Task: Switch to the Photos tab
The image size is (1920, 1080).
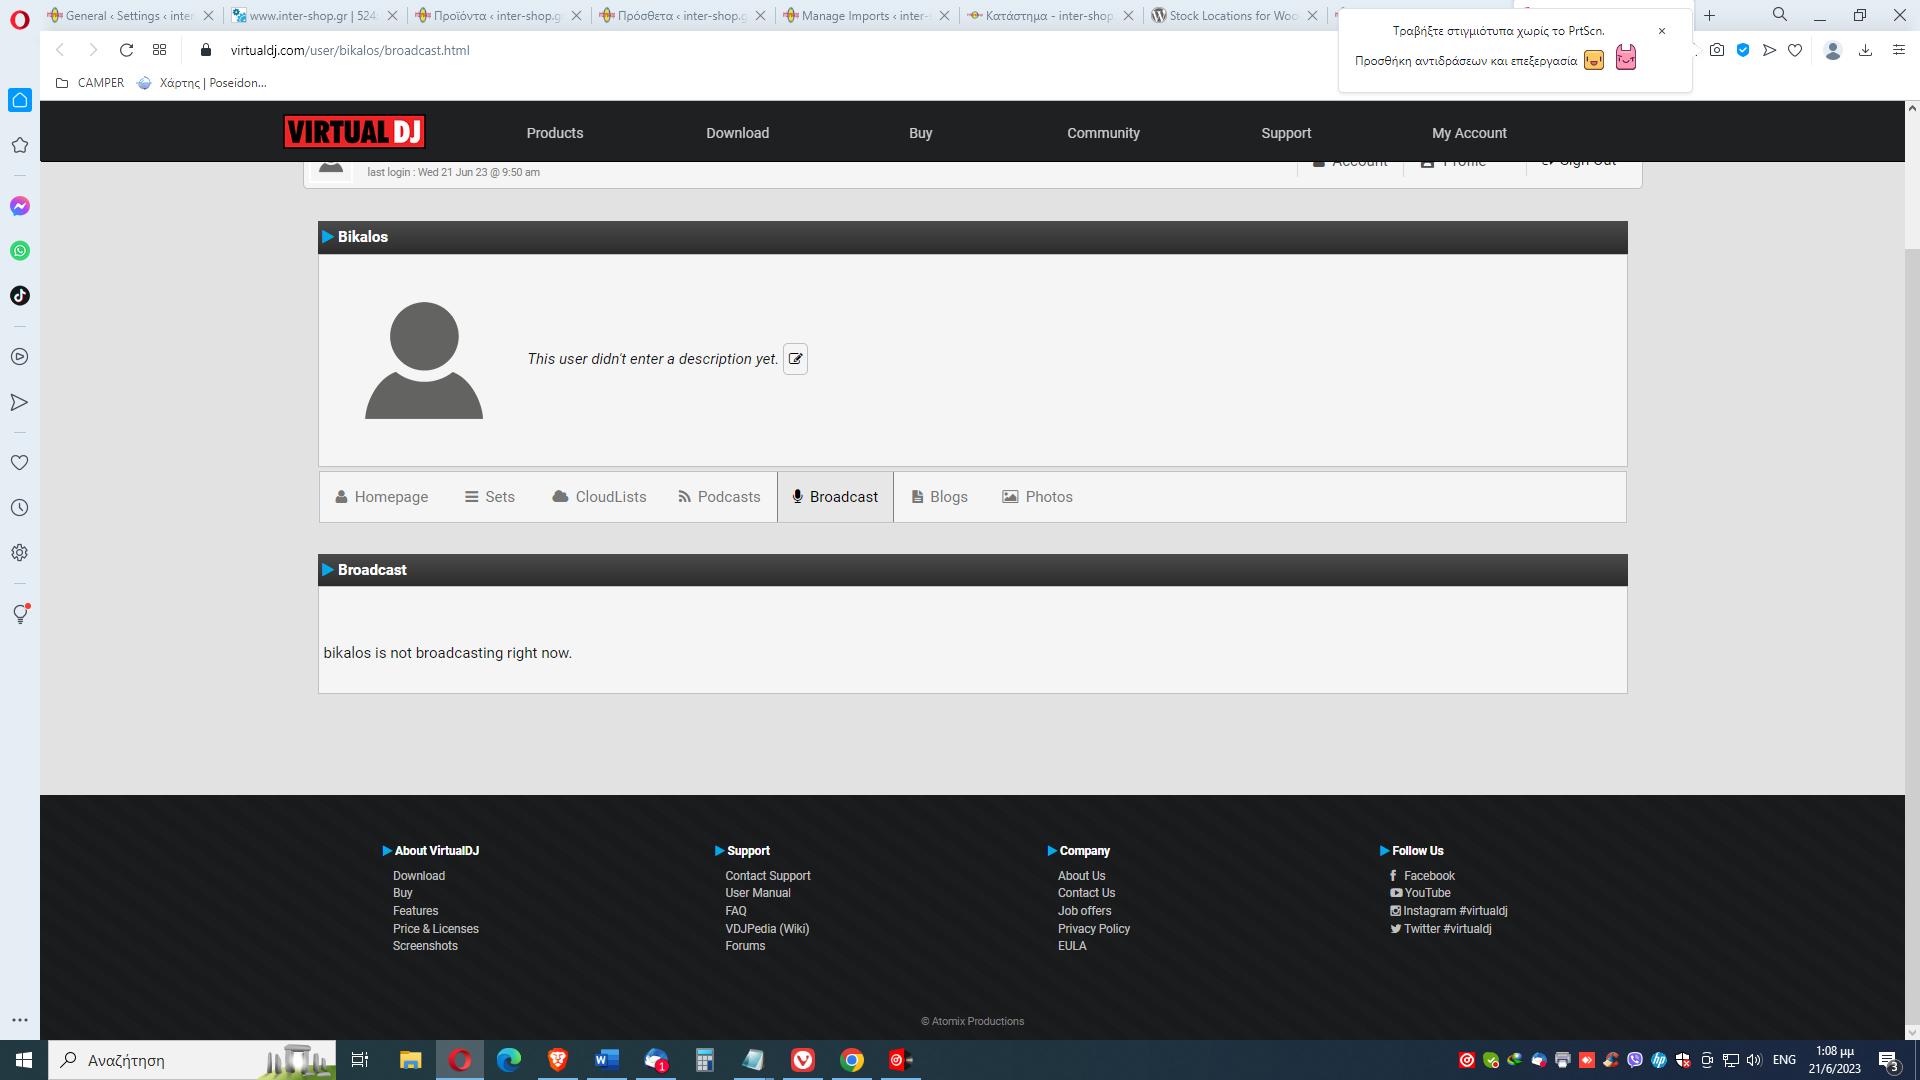Action: click(1037, 497)
